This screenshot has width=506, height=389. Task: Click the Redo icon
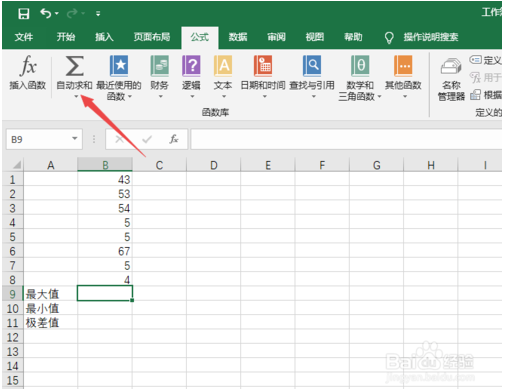[72, 13]
